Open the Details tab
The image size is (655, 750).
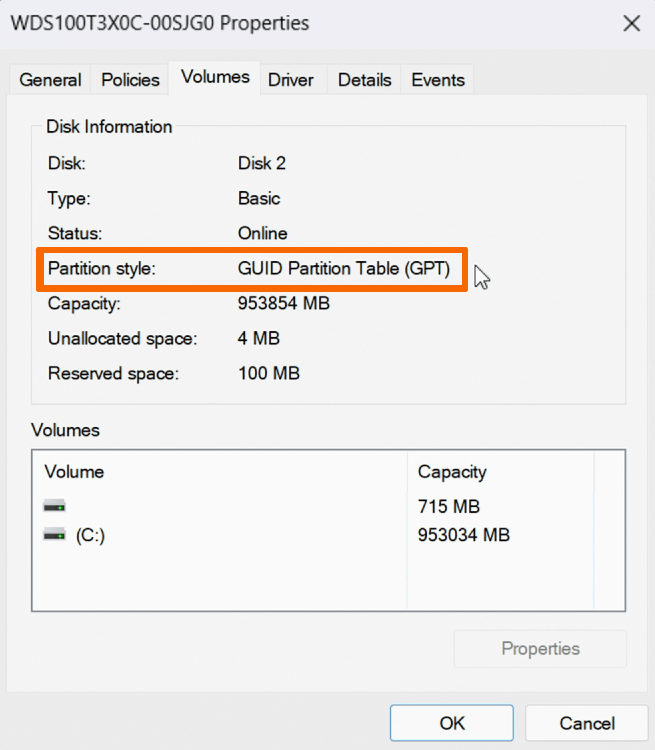(362, 80)
